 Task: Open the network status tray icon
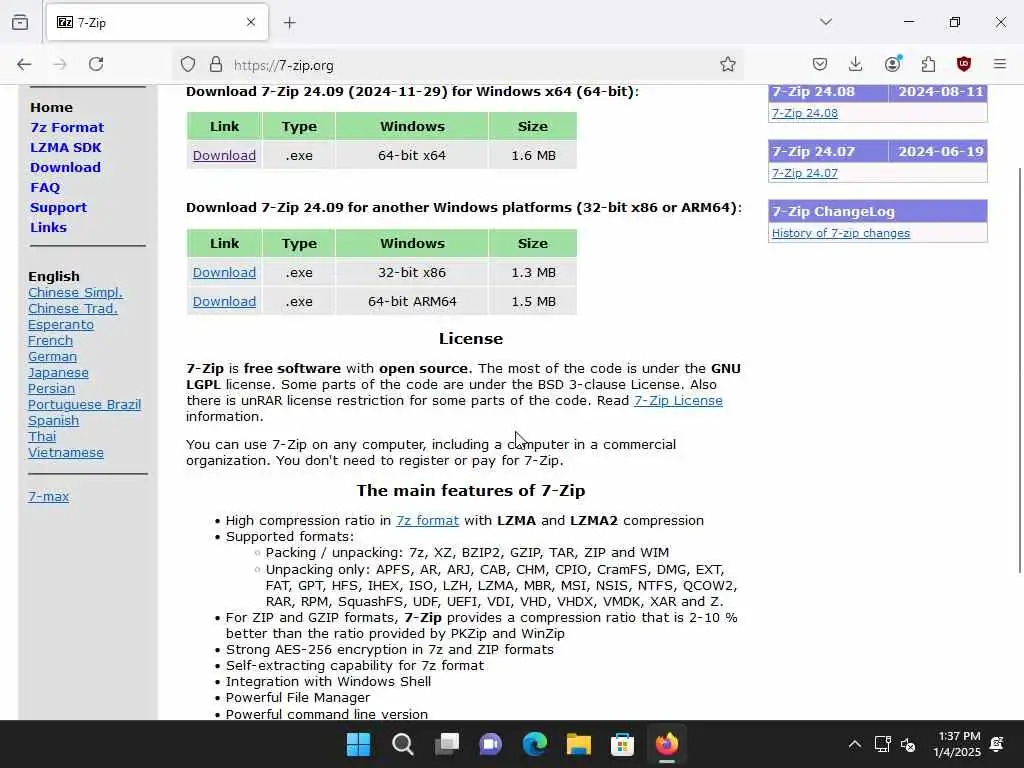click(882, 744)
